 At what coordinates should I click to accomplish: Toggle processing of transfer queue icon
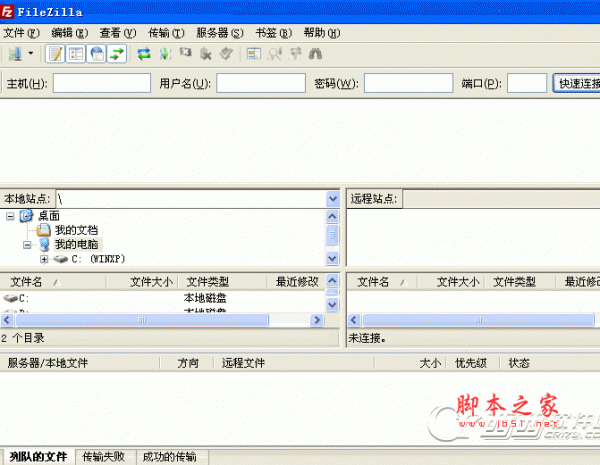coord(165,54)
